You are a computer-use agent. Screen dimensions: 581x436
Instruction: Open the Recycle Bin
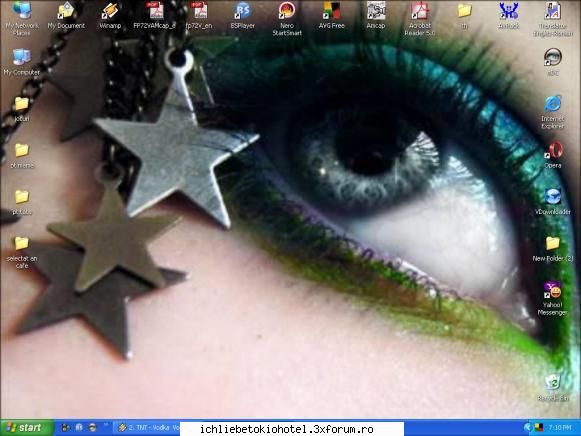pos(553,387)
